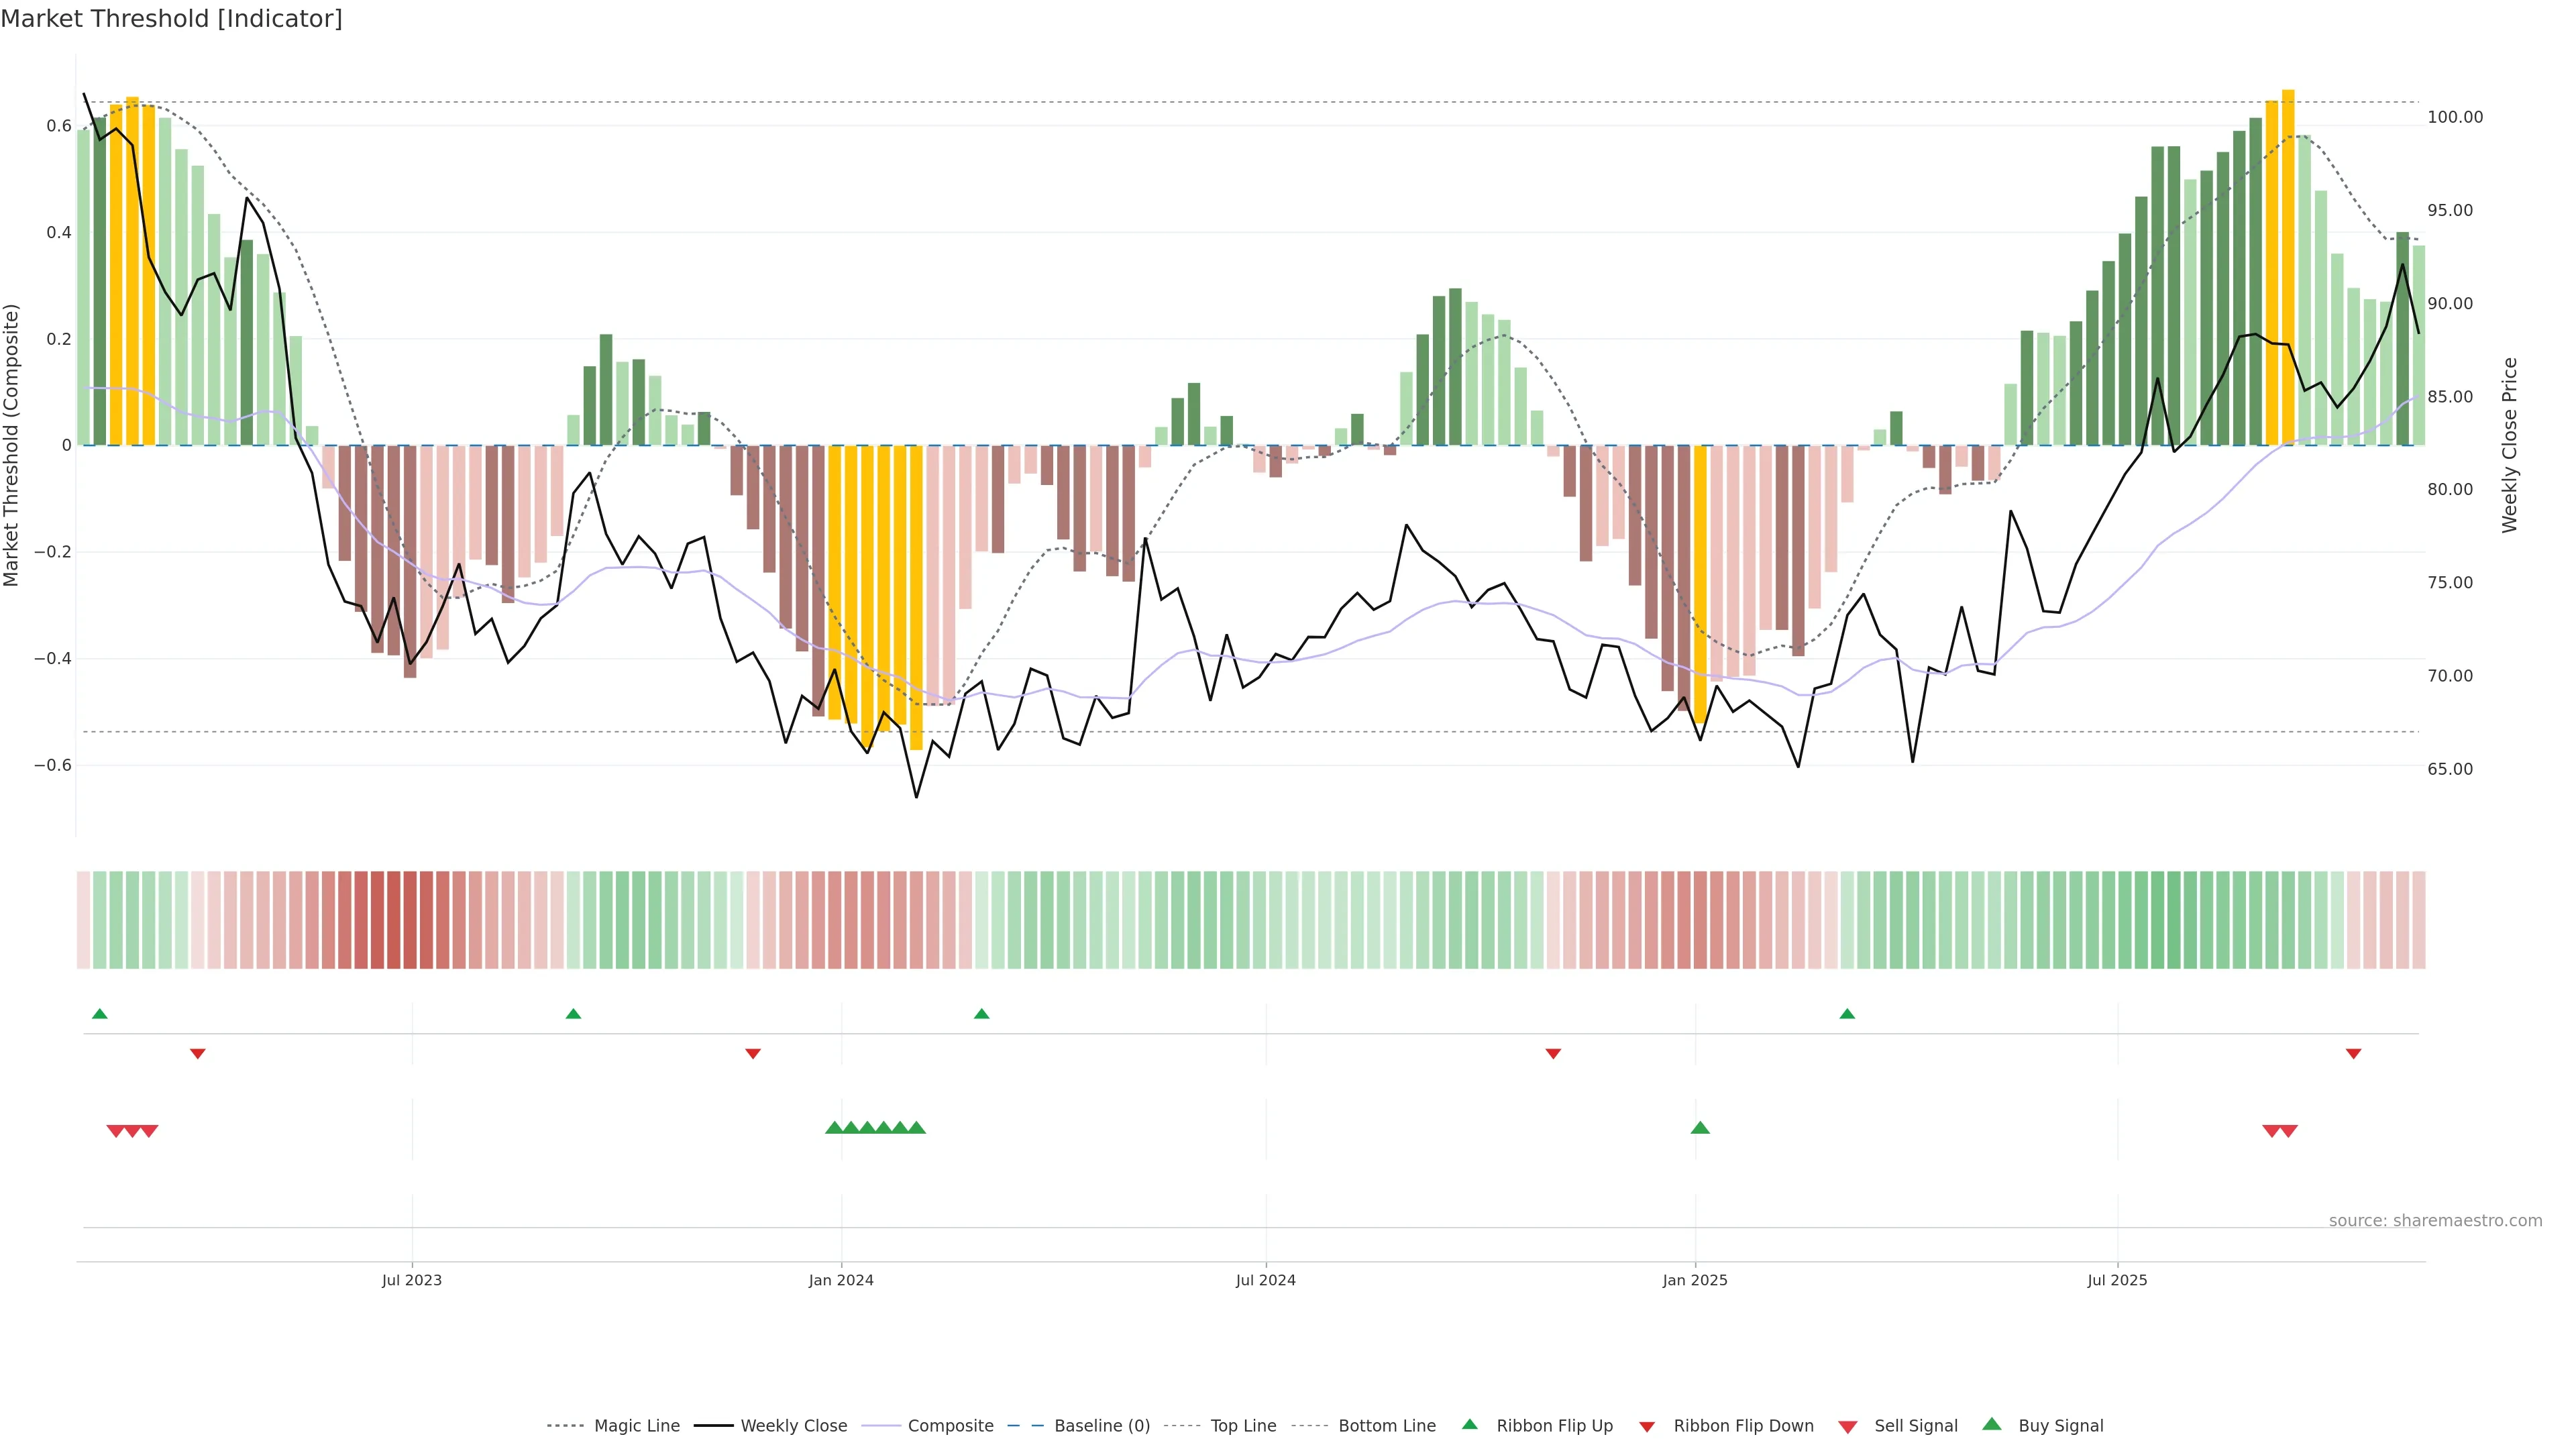
Task: Click the Buy Signal legend icon
Action: coord(1992,1424)
